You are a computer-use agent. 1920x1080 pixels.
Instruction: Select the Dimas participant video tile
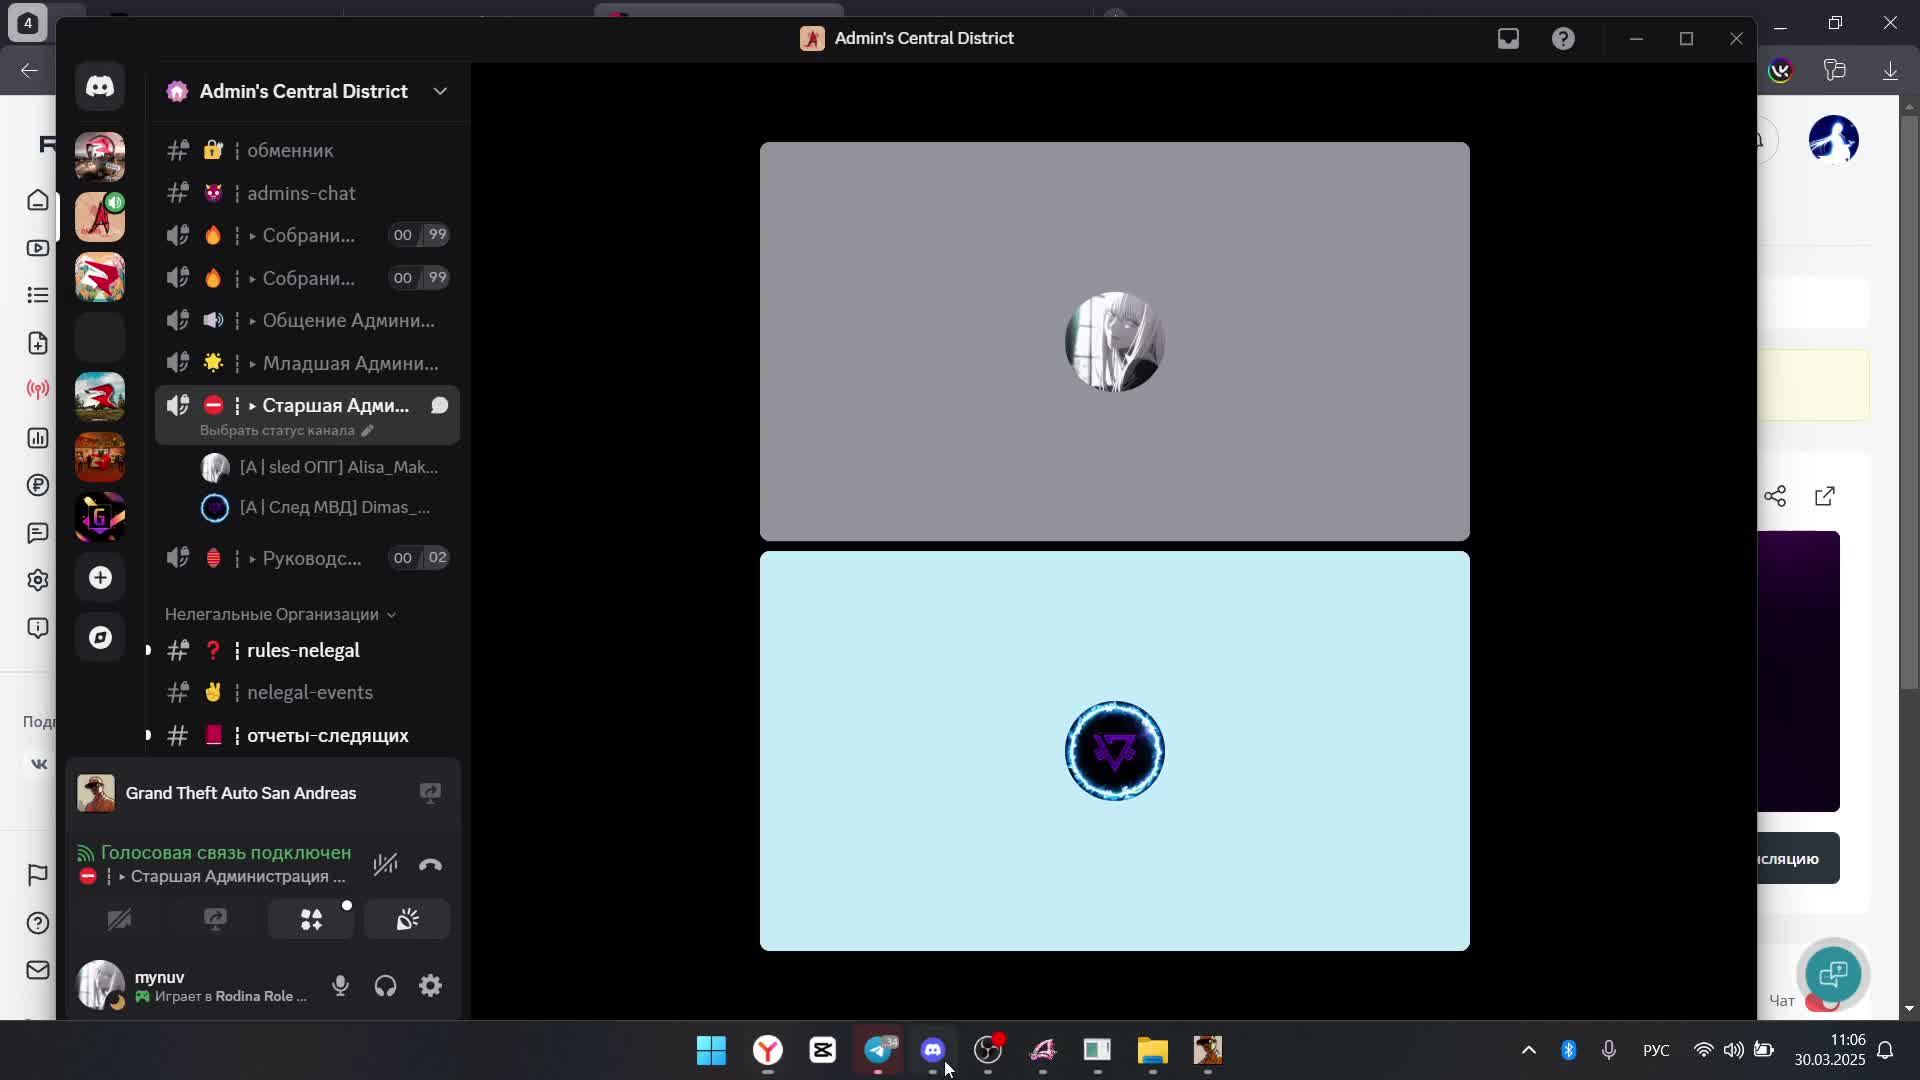pyautogui.click(x=1114, y=751)
